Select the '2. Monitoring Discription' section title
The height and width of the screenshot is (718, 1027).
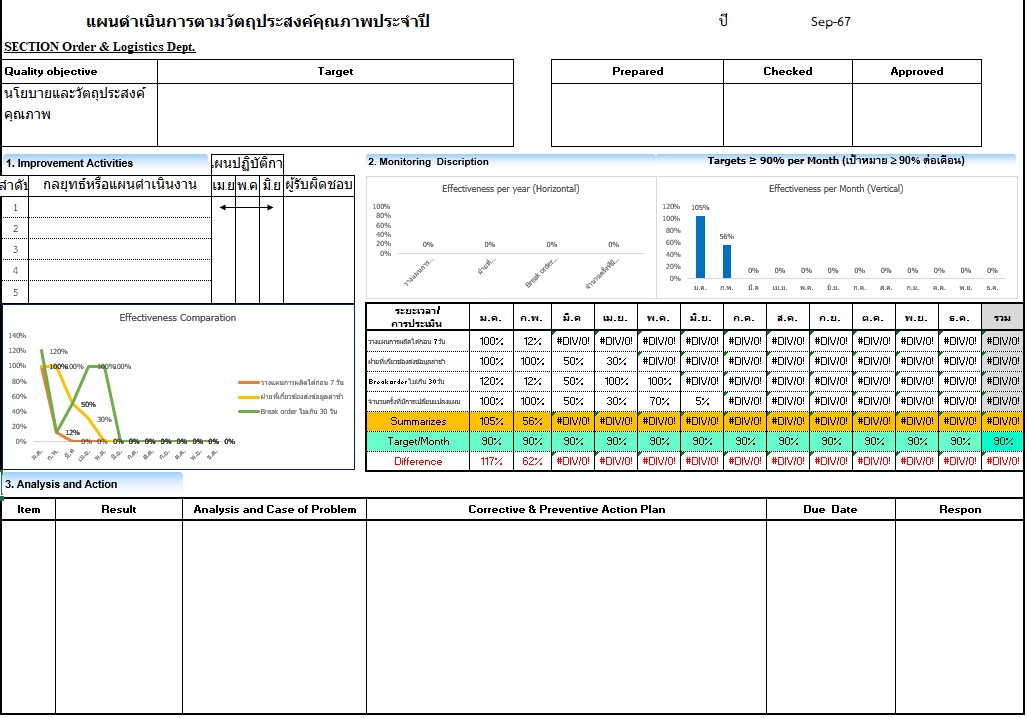pyautogui.click(x=428, y=162)
